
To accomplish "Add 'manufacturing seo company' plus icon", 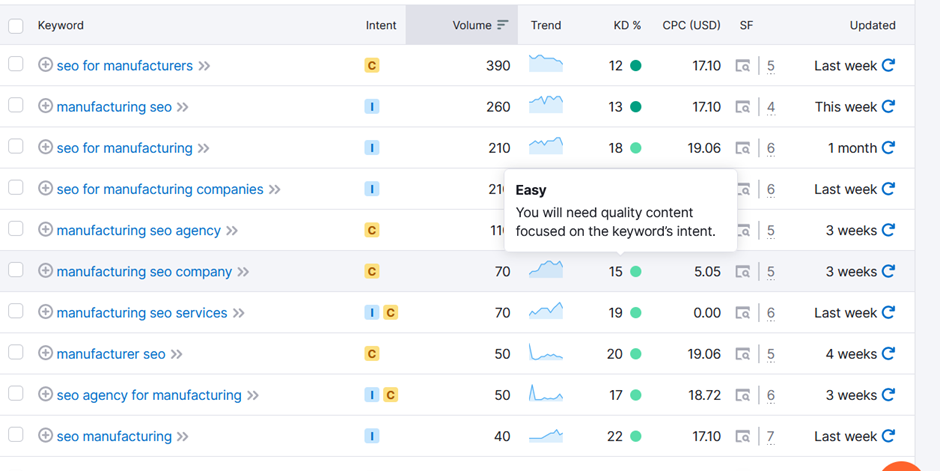I will click(x=46, y=271).
